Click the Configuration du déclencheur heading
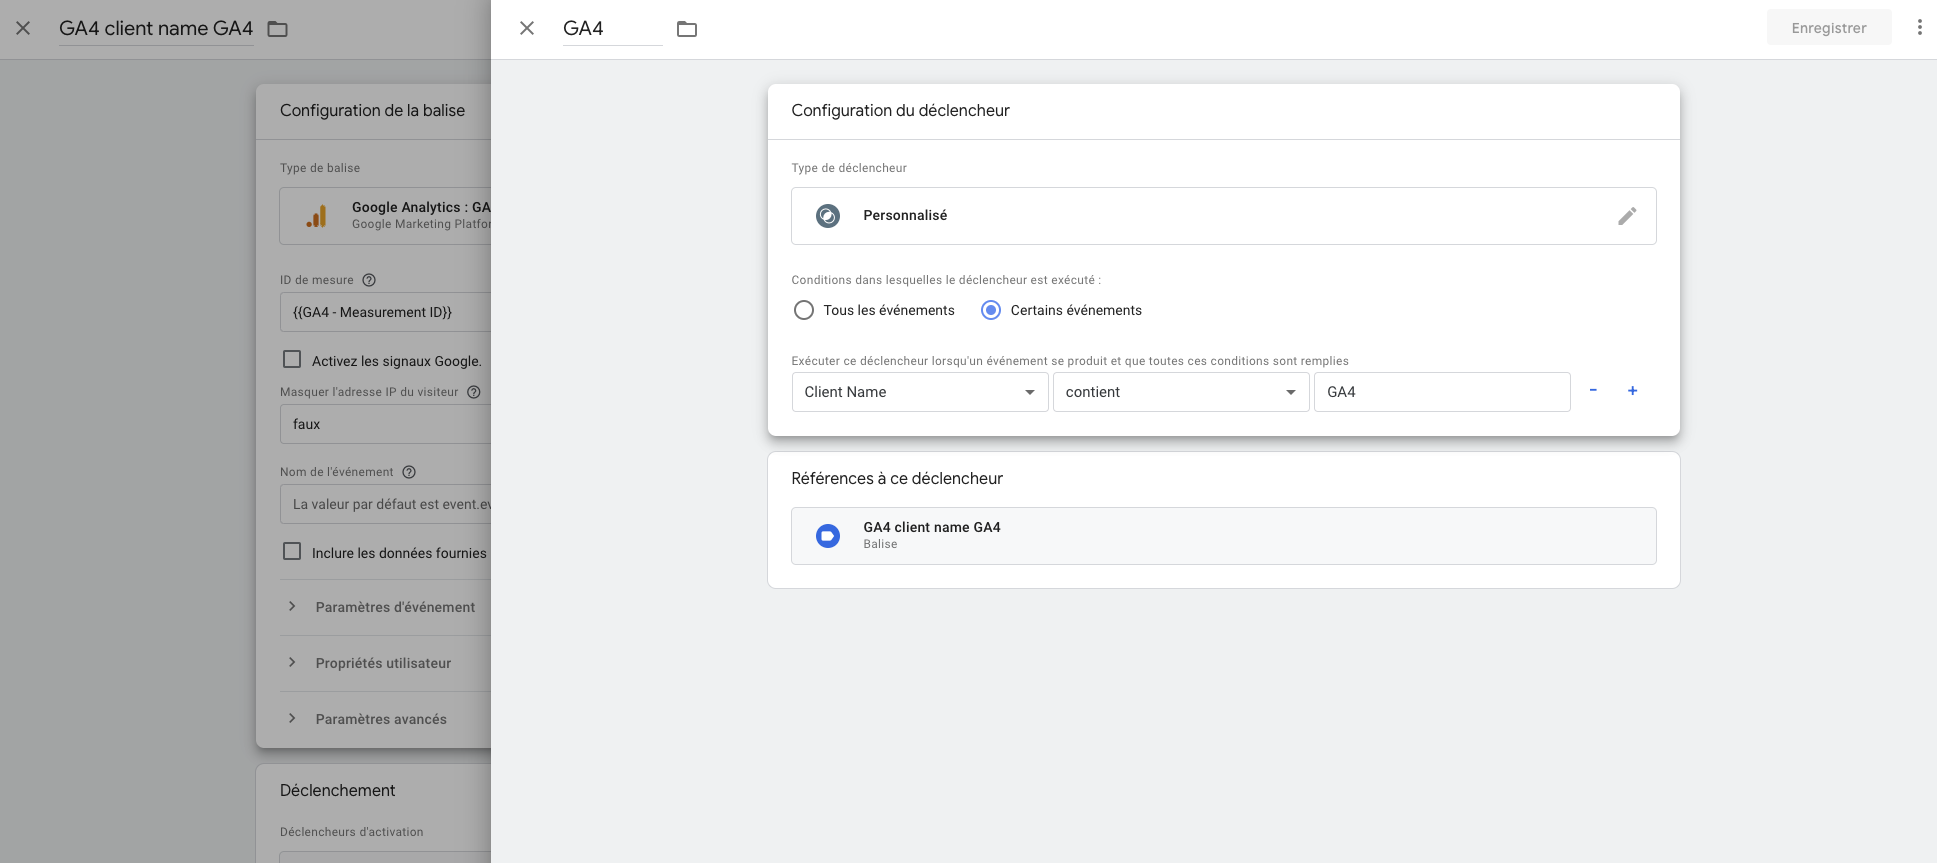 [x=900, y=110]
